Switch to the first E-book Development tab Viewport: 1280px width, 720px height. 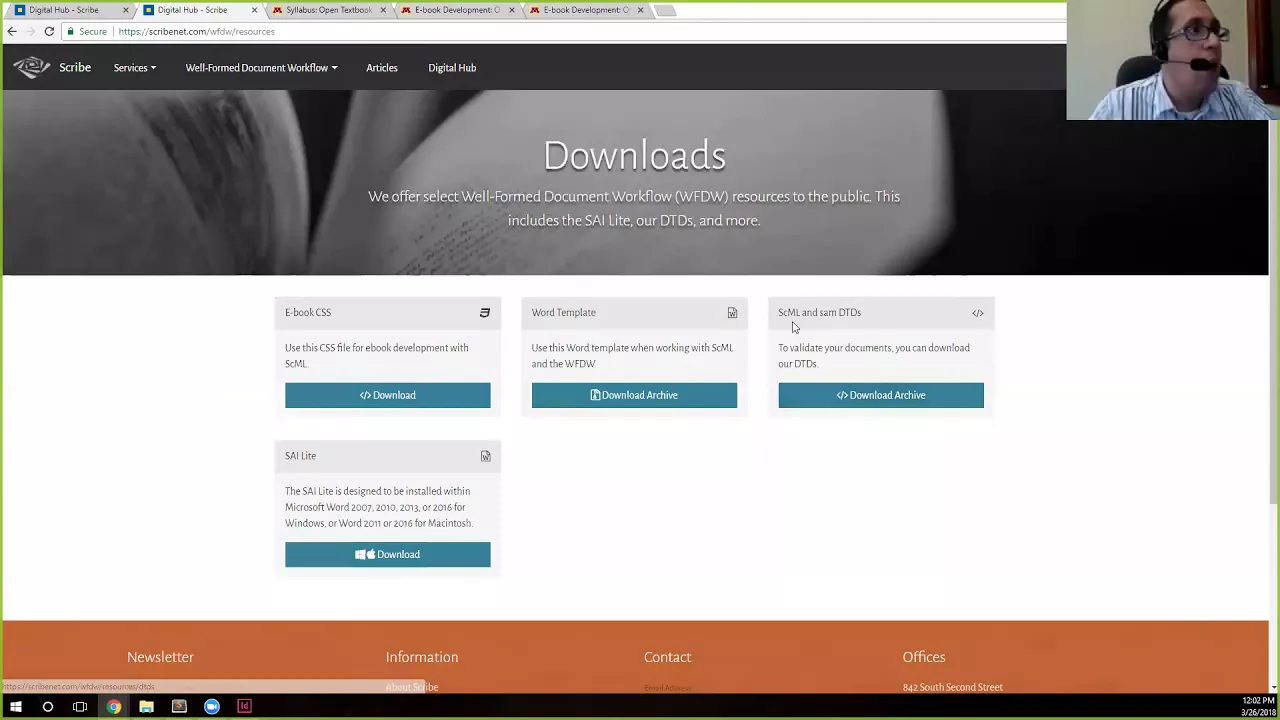[456, 10]
